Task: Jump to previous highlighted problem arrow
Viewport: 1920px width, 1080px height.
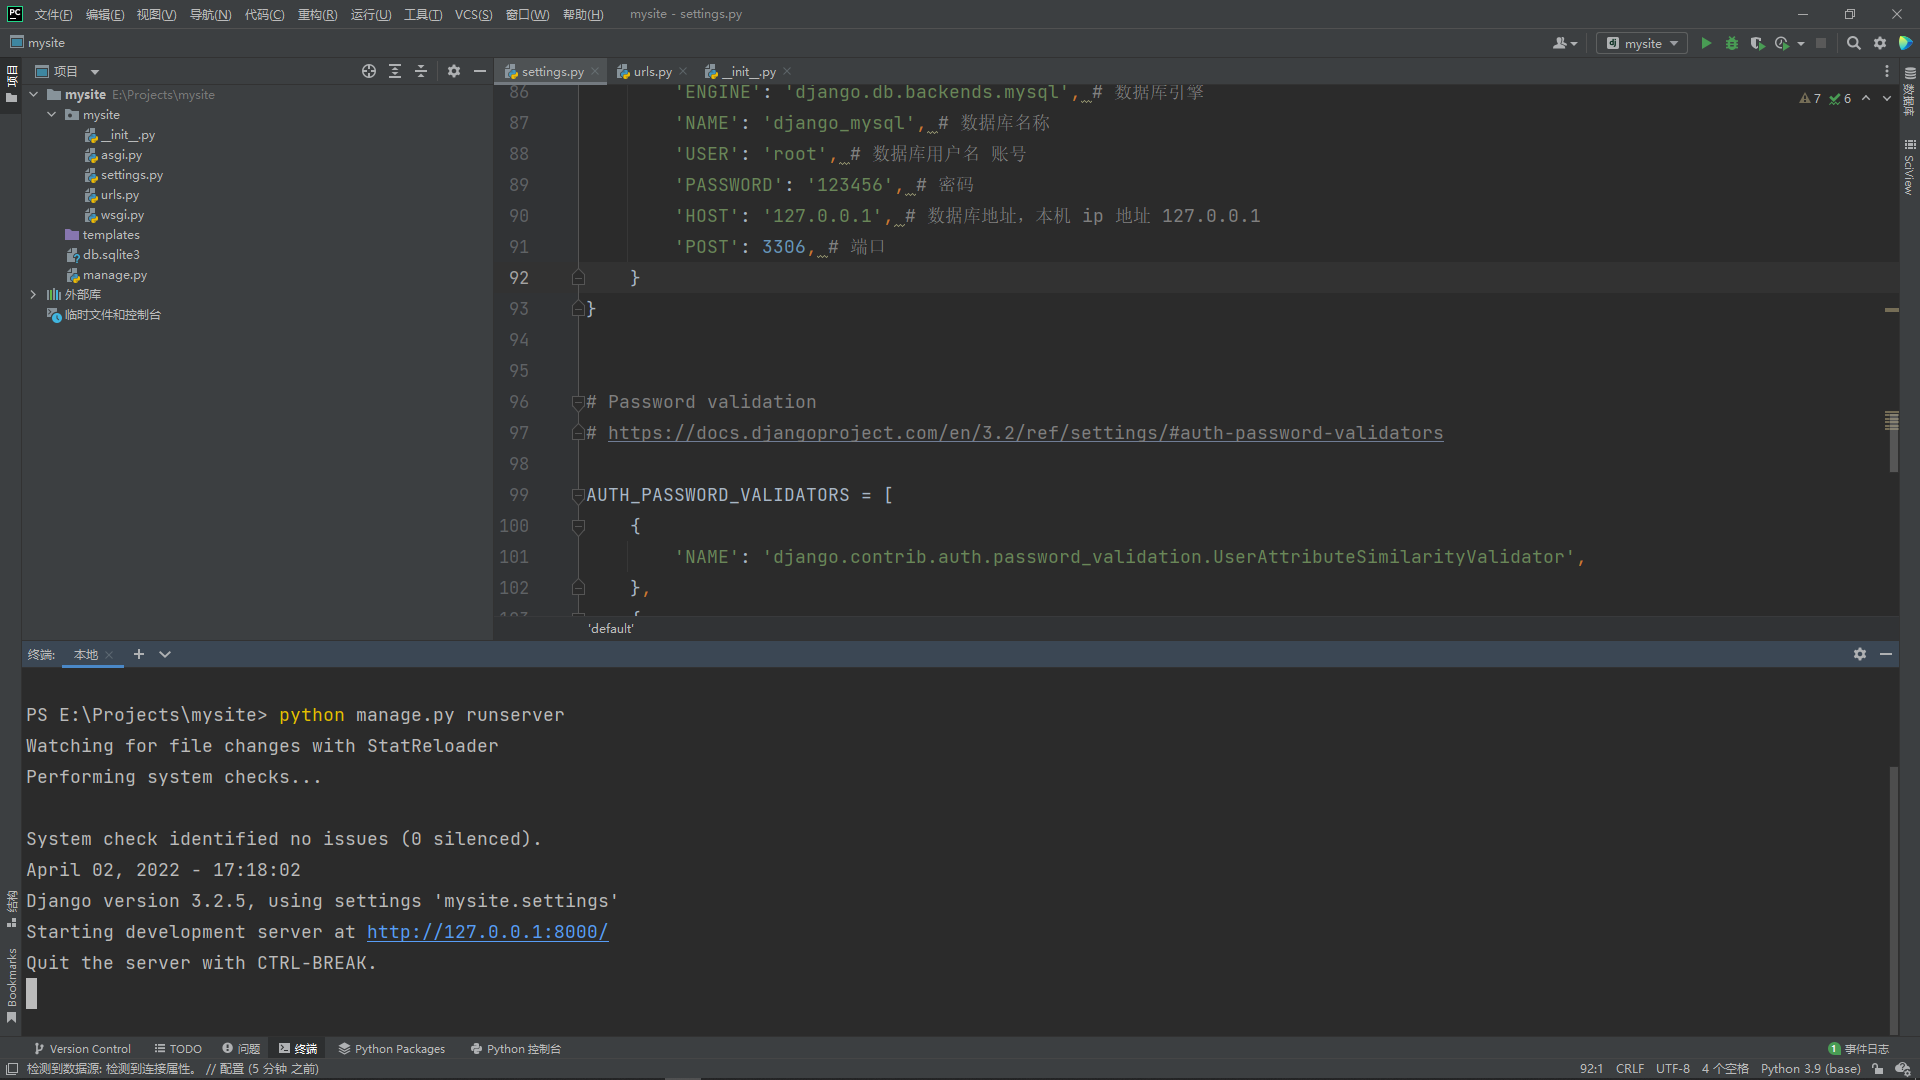Action: pyautogui.click(x=1866, y=99)
